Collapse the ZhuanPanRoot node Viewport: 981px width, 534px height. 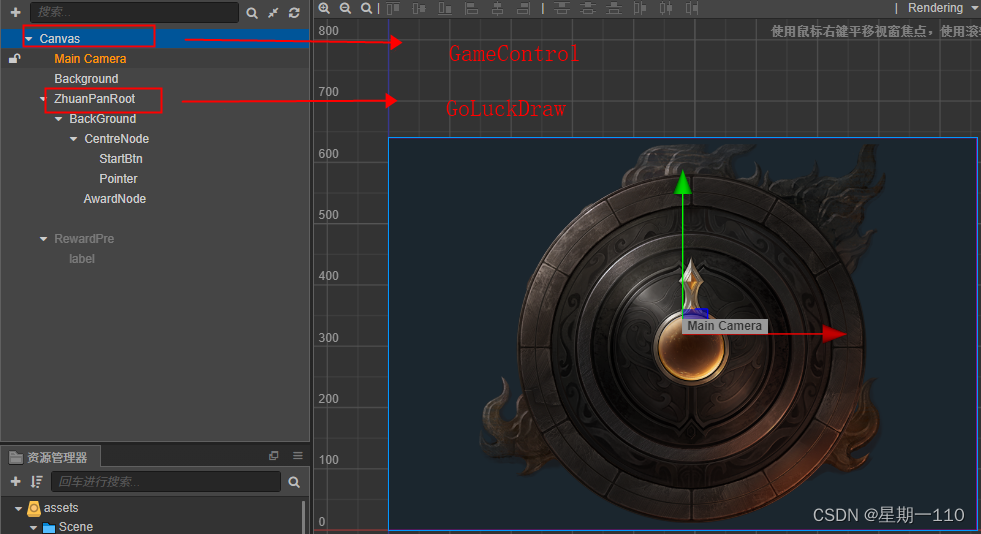[43, 99]
